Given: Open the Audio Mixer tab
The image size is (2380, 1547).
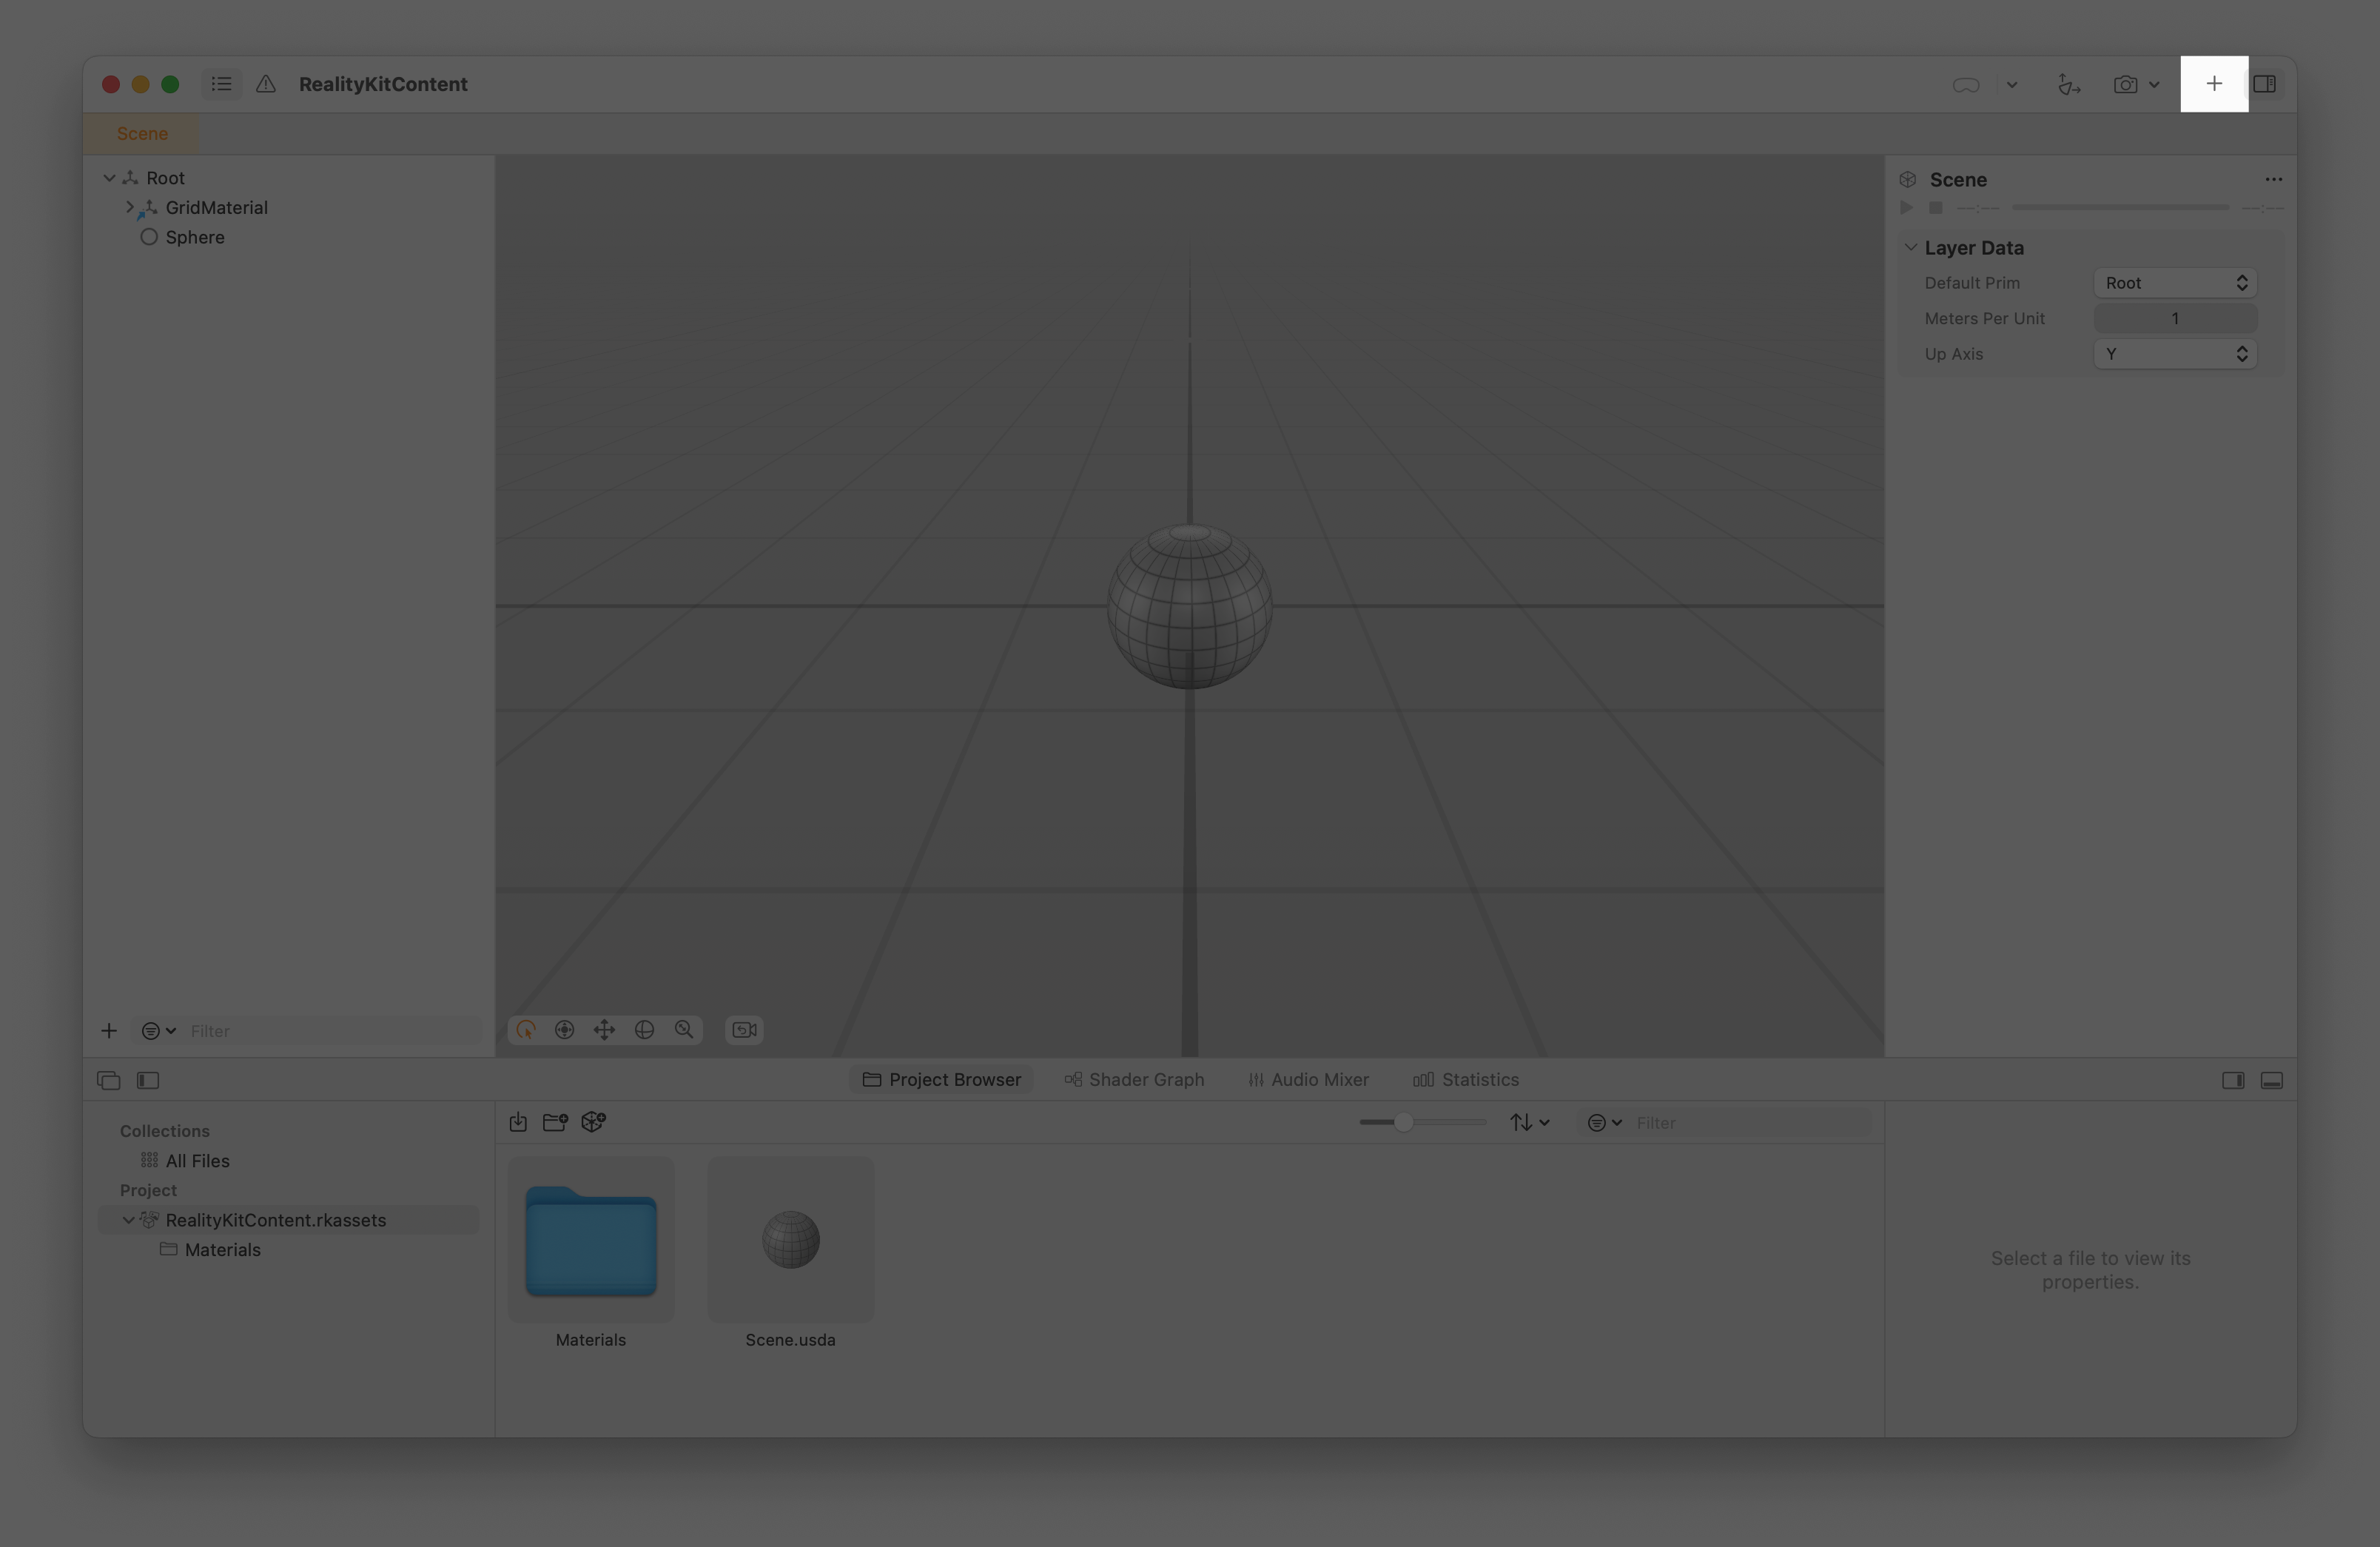Looking at the screenshot, I should 1308,1079.
